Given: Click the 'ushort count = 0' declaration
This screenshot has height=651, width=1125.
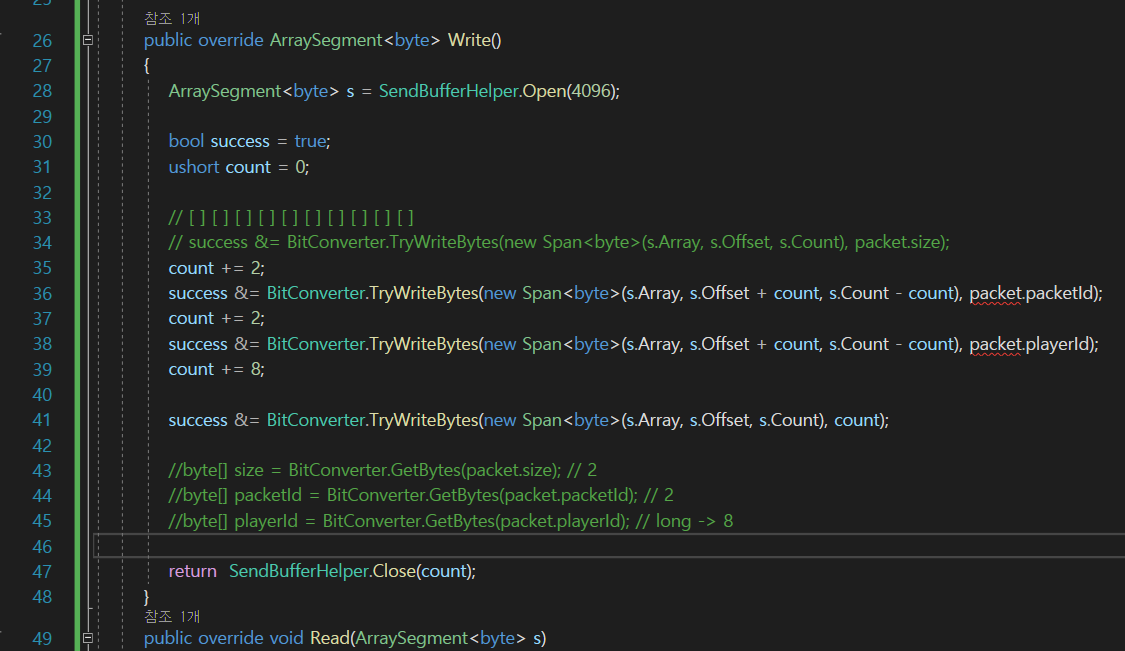Looking at the screenshot, I should click(x=239, y=167).
